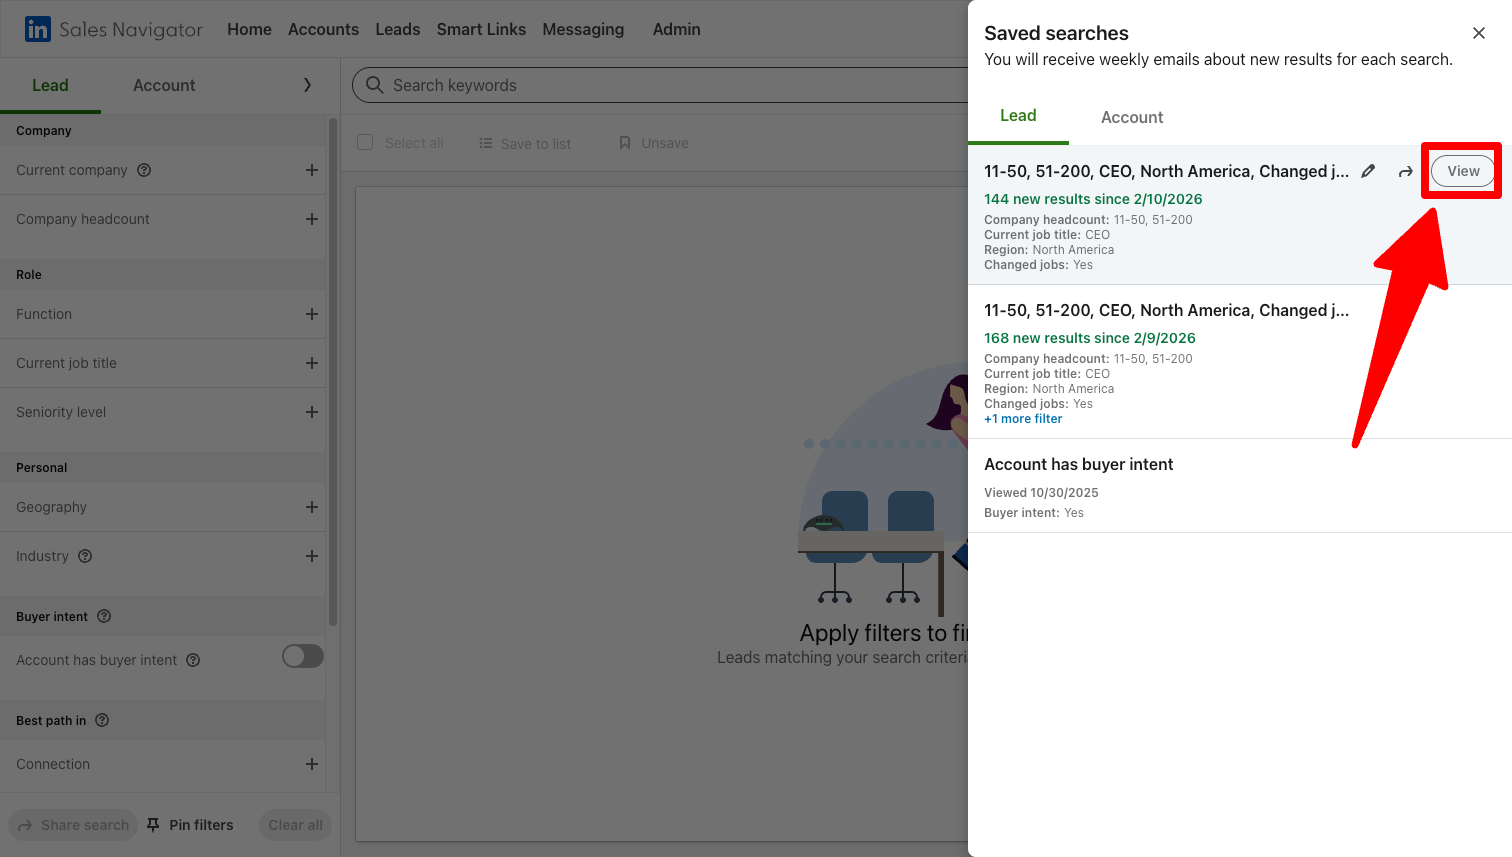Click the Unsave bookmark icon
This screenshot has width=1512, height=857.
(x=625, y=143)
